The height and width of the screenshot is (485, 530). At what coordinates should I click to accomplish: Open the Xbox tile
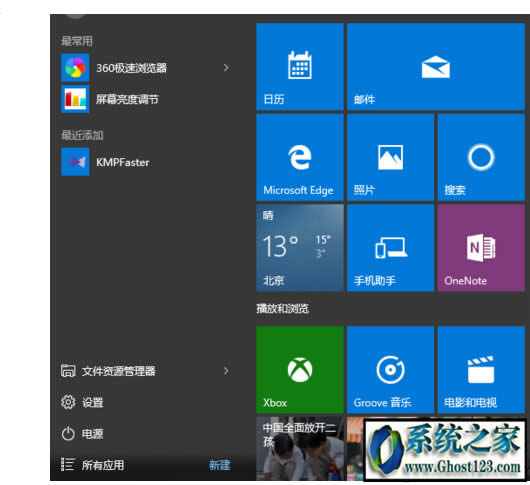pos(300,370)
